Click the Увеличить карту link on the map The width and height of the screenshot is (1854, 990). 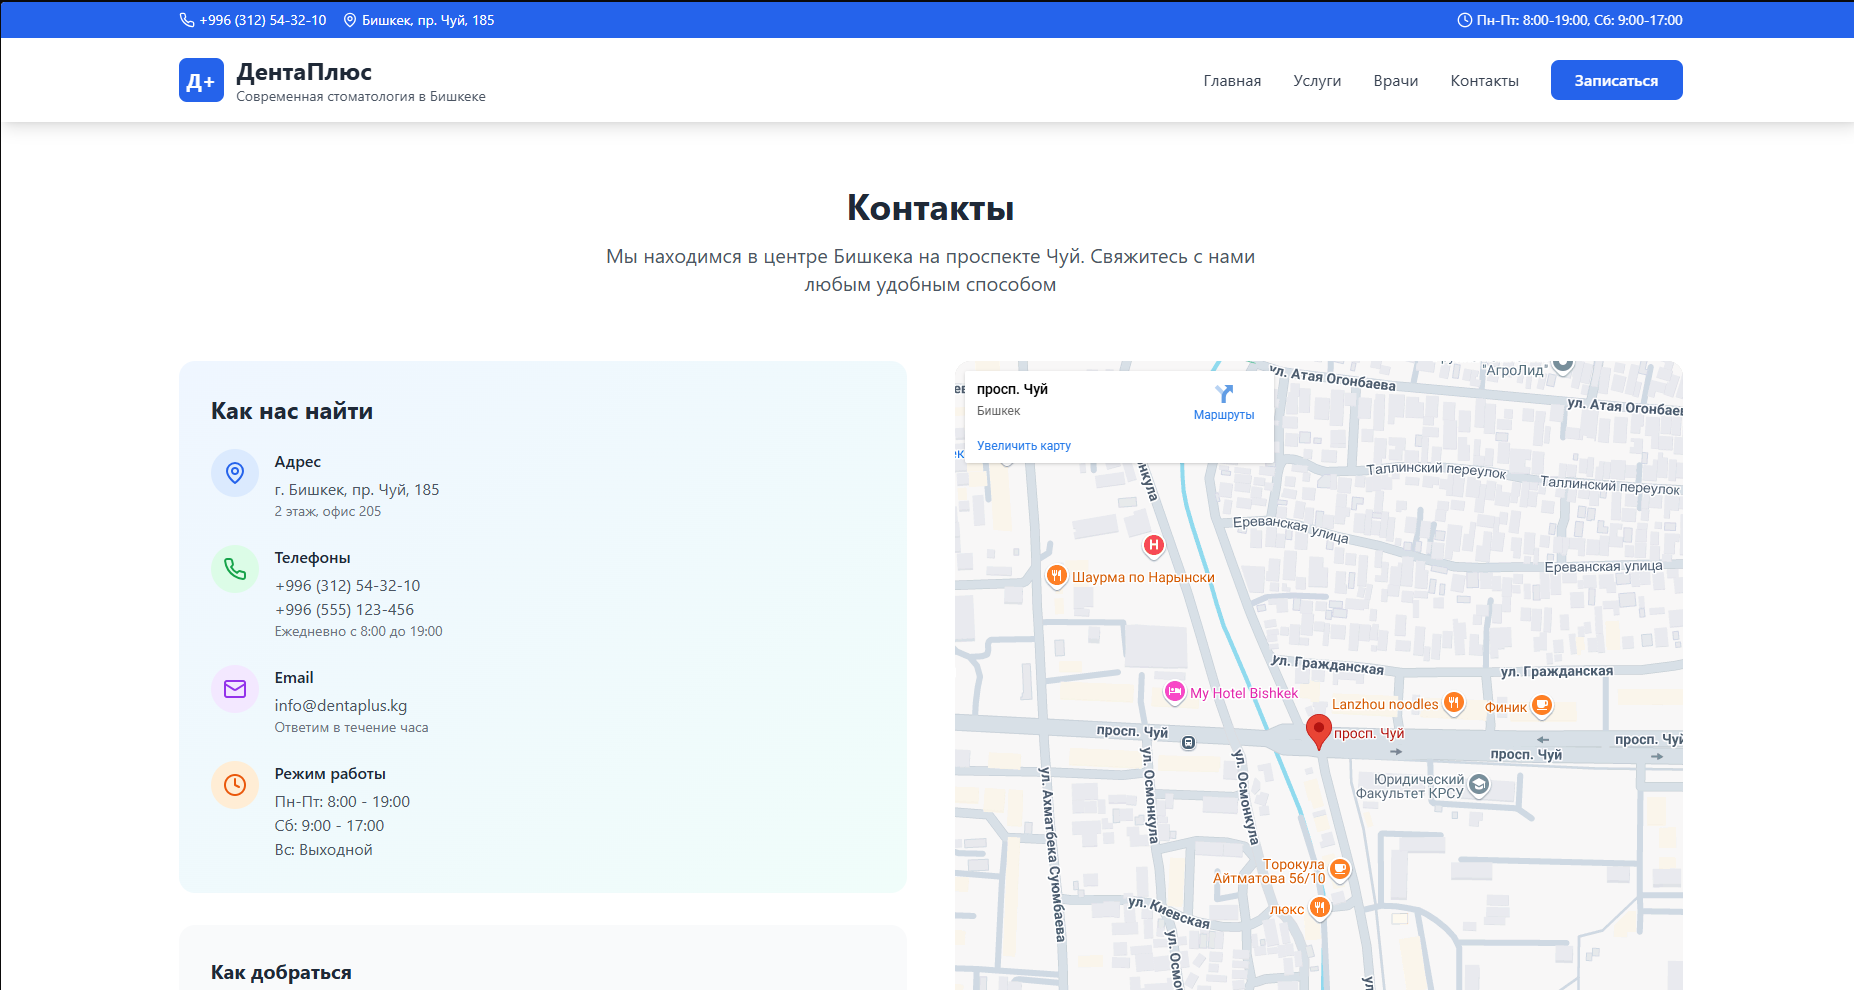tap(1024, 446)
